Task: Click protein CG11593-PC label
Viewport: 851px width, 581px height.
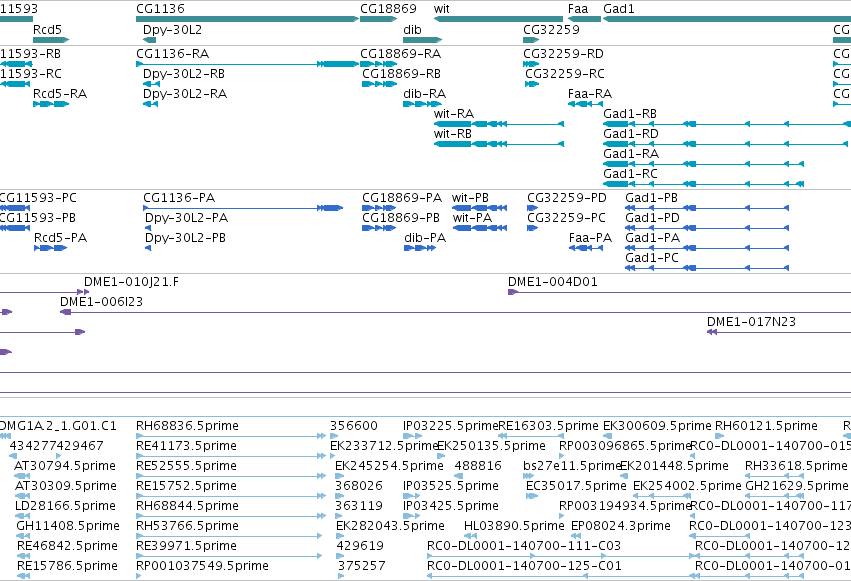Action: tap(38, 198)
